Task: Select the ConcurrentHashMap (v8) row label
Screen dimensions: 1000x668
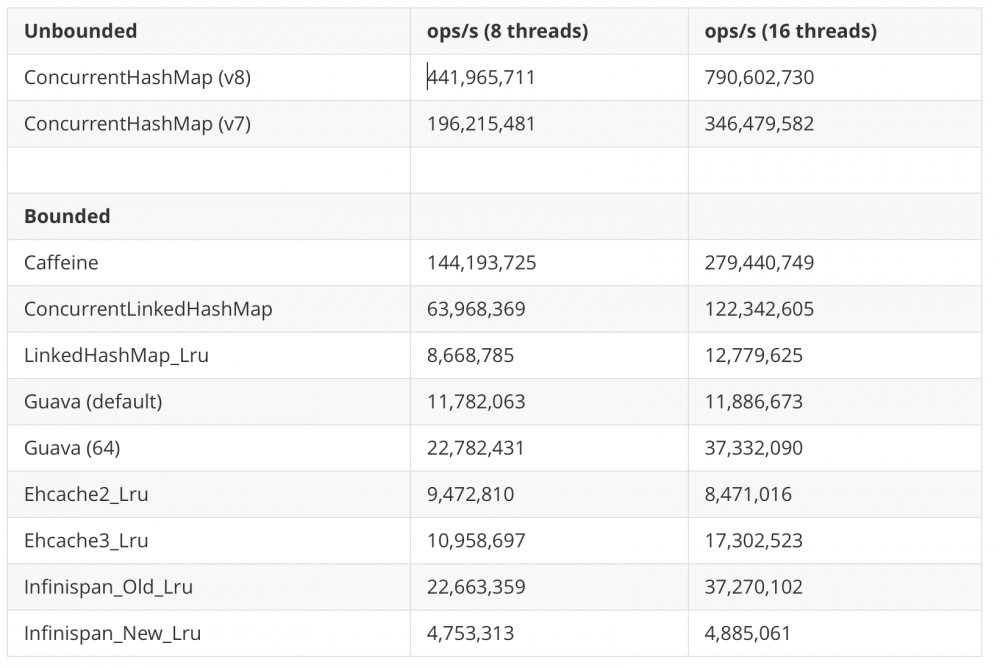Action: [x=137, y=77]
